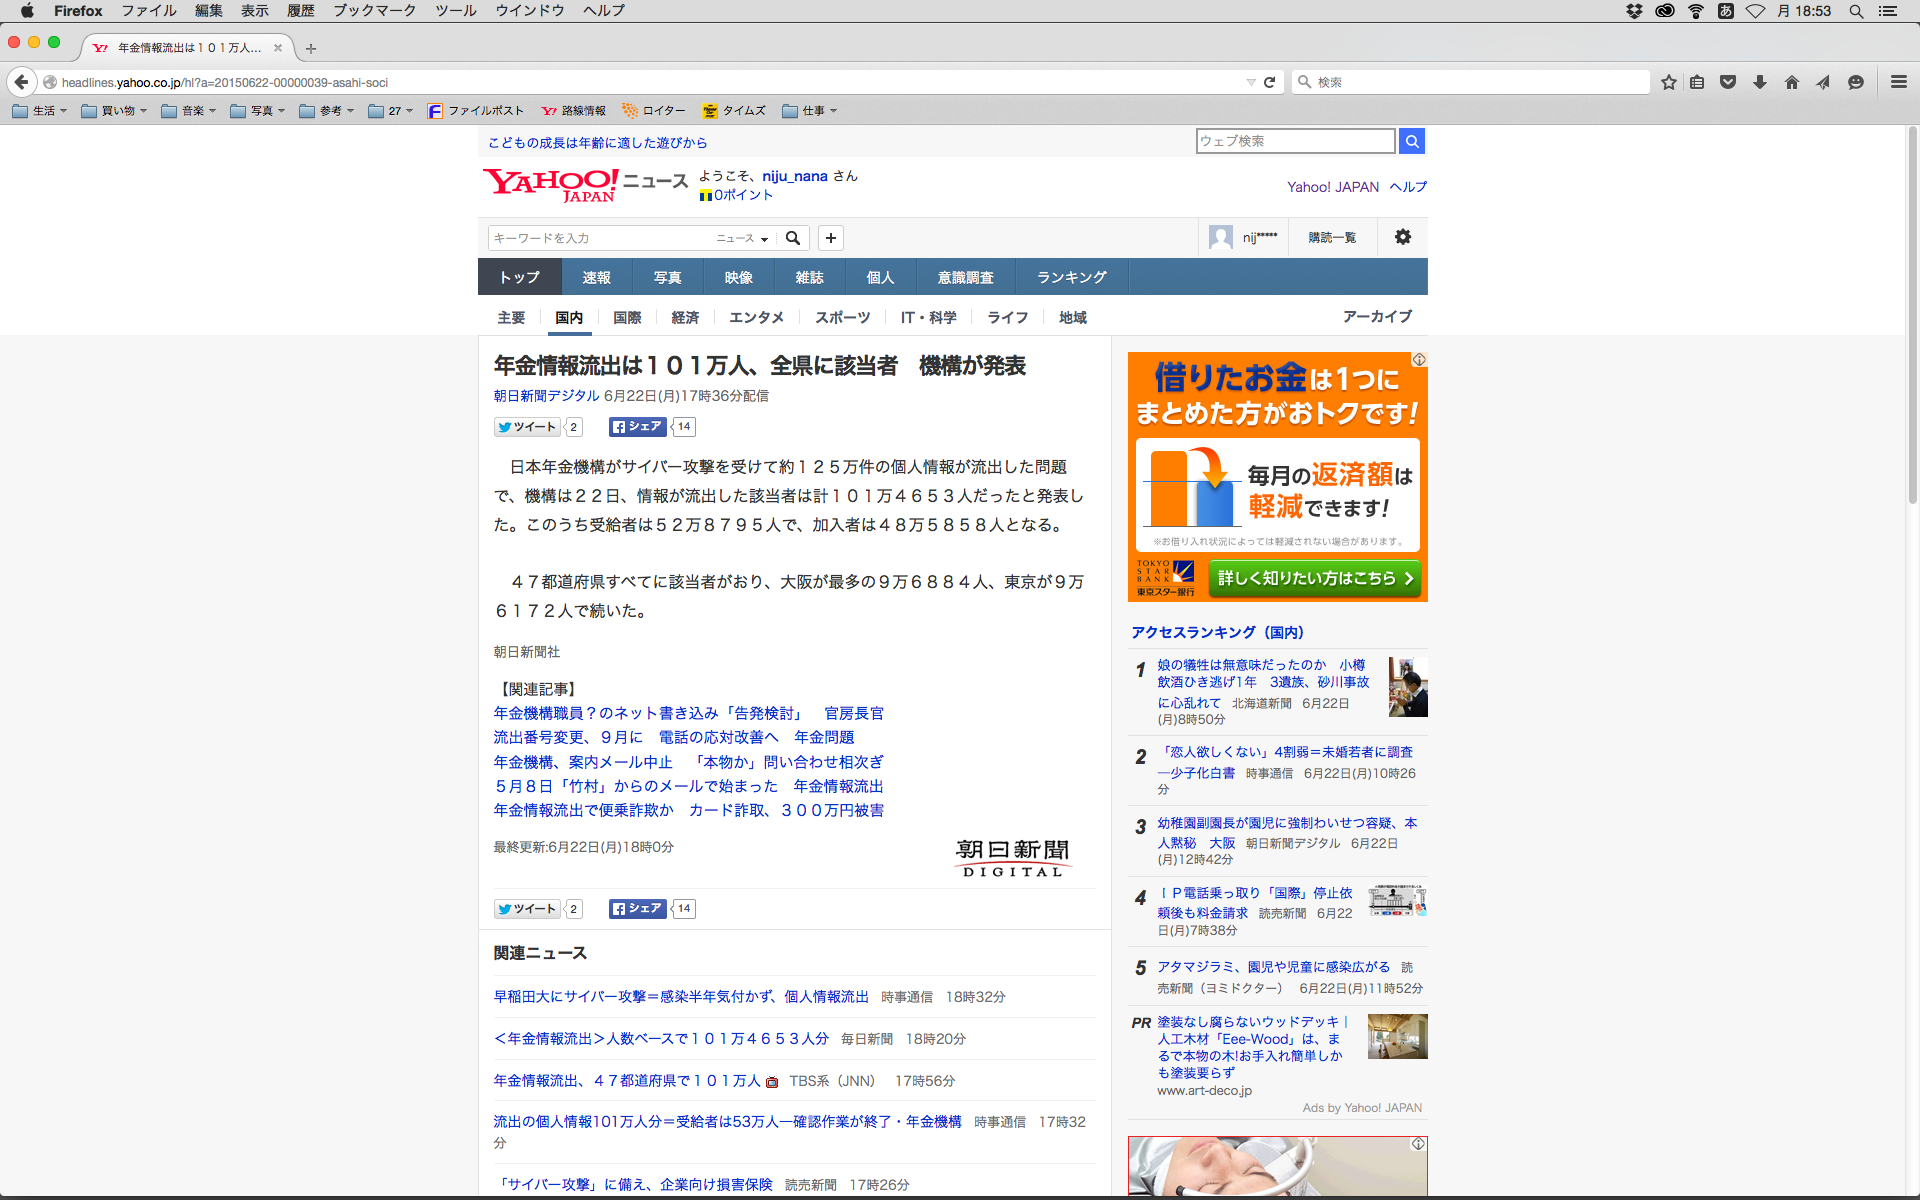
Task: Click blue web search magnifier button
Action: coord(1411,141)
